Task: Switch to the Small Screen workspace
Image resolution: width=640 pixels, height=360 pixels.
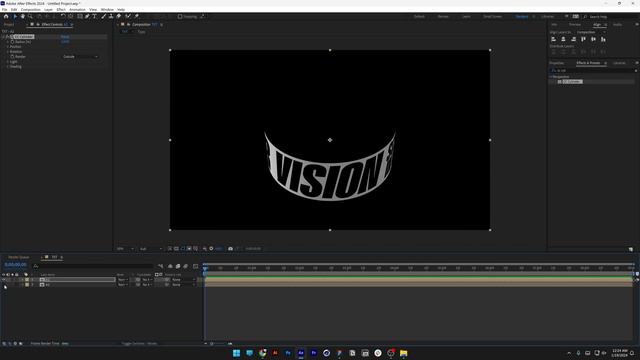Action: tap(492, 16)
